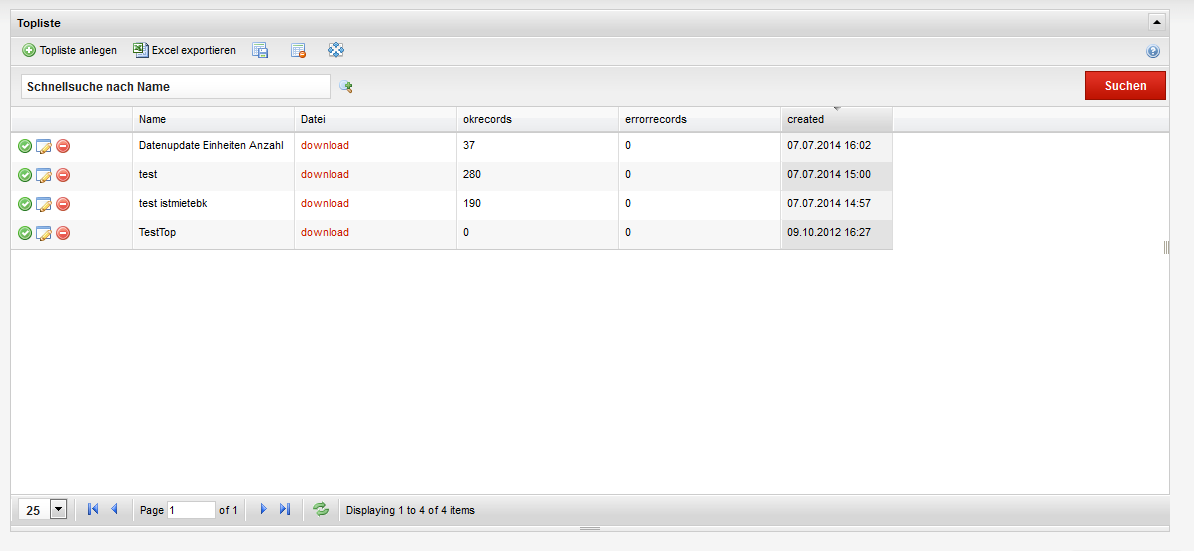Edit the 'test istmietebk' row with pencil icon
The height and width of the screenshot is (551, 1194).
pos(44,204)
